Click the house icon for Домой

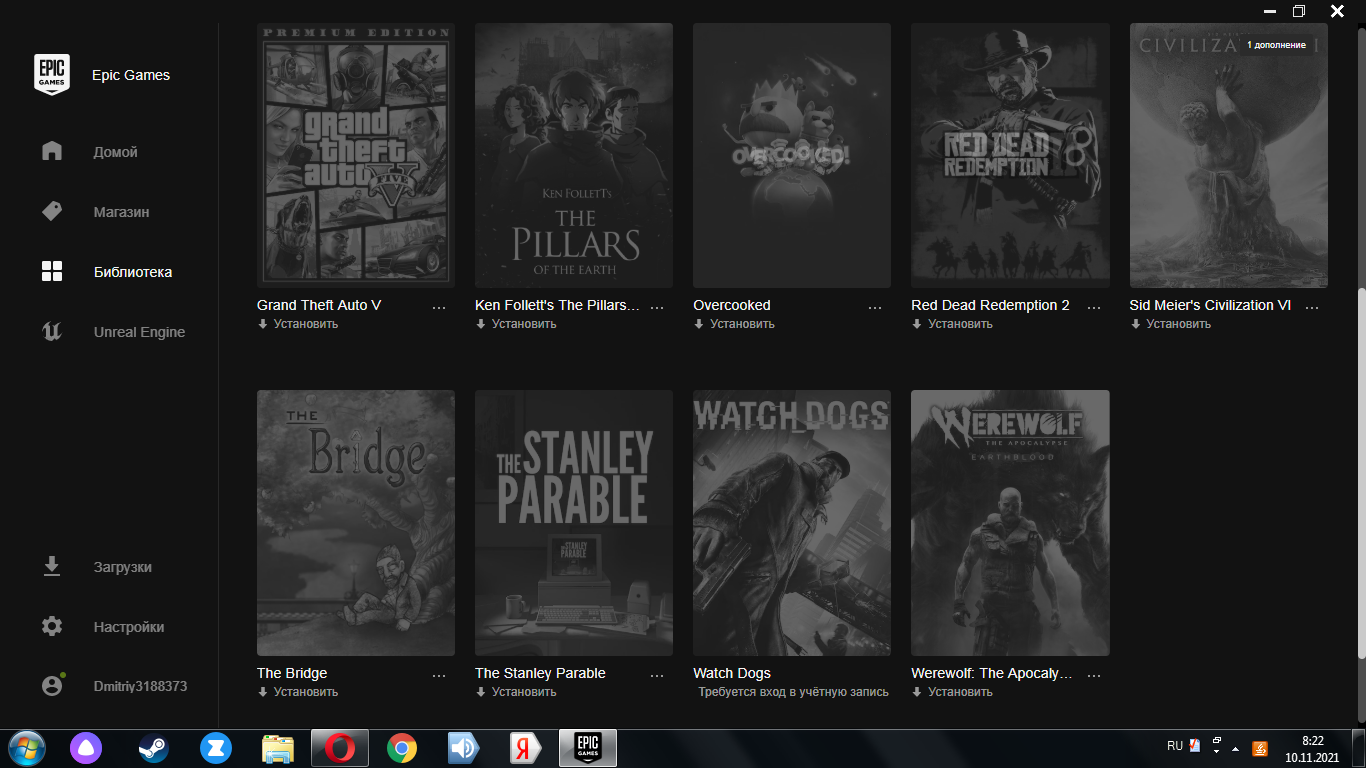click(52, 151)
